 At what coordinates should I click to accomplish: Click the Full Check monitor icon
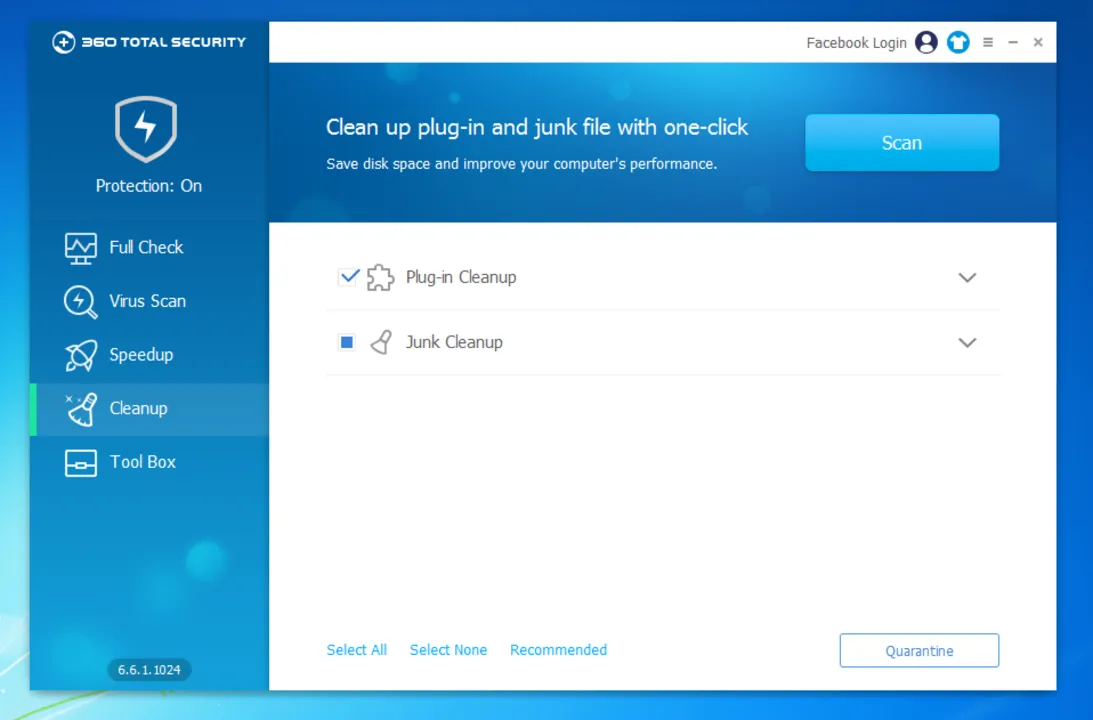pos(81,248)
